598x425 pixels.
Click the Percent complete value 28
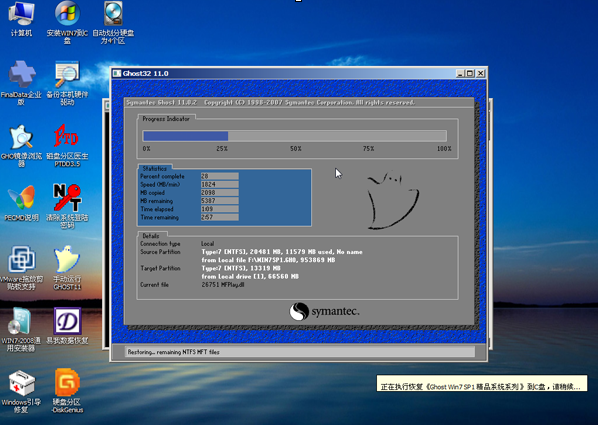pos(220,176)
